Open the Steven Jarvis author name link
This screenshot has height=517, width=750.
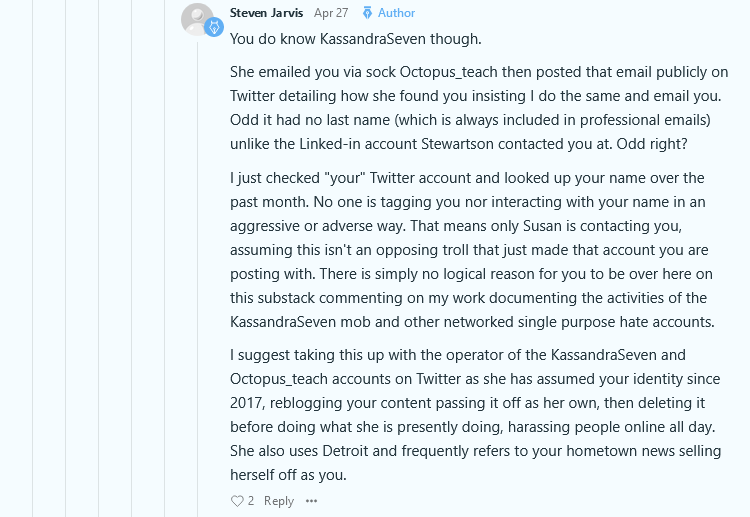pos(266,13)
